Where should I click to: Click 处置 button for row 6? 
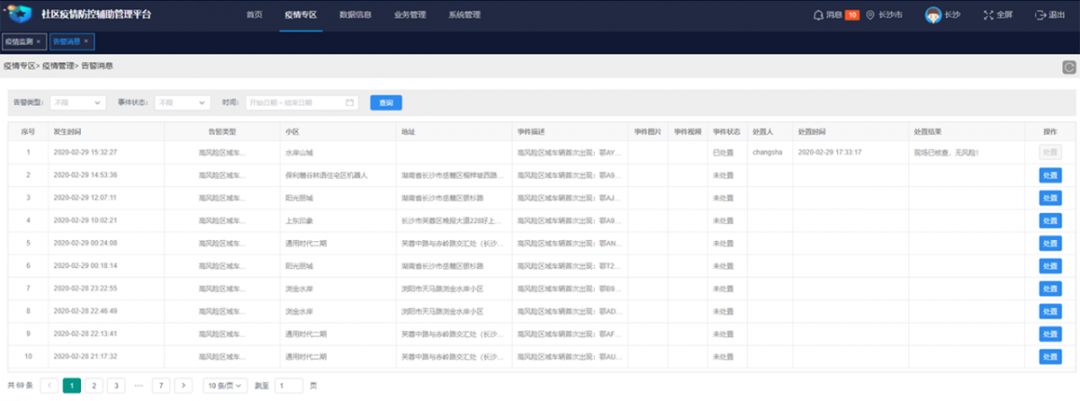pos(1050,266)
